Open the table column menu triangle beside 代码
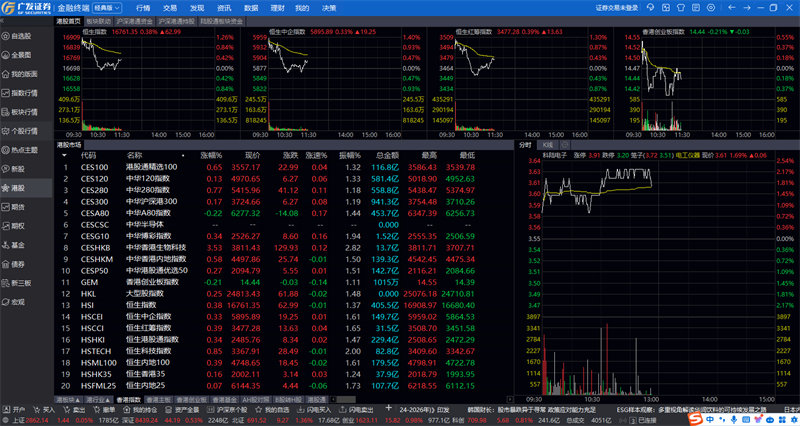This screenshot has height=426, width=800. pos(64,155)
